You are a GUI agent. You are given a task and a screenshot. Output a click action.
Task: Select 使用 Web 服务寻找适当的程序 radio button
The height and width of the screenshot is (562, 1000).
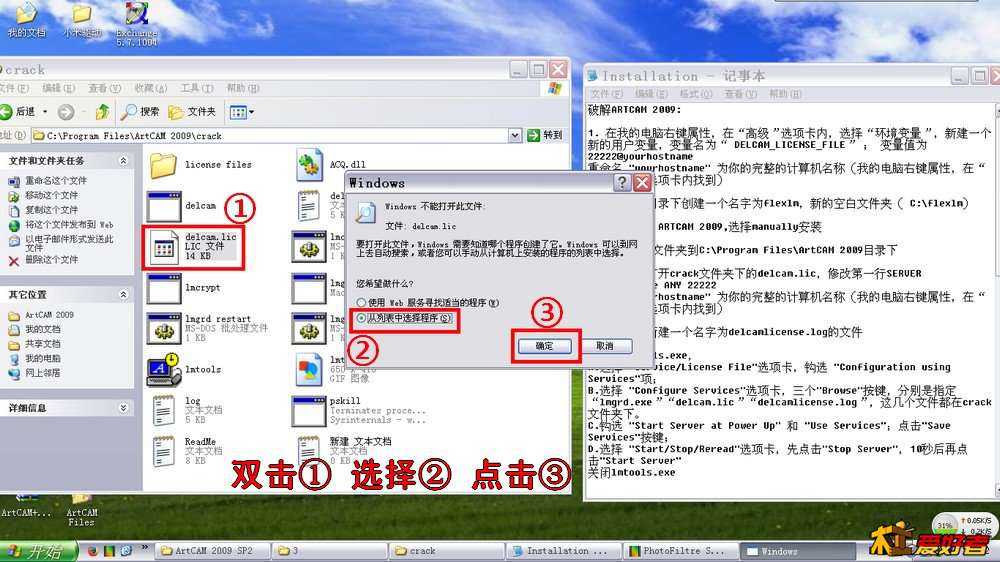(362, 302)
